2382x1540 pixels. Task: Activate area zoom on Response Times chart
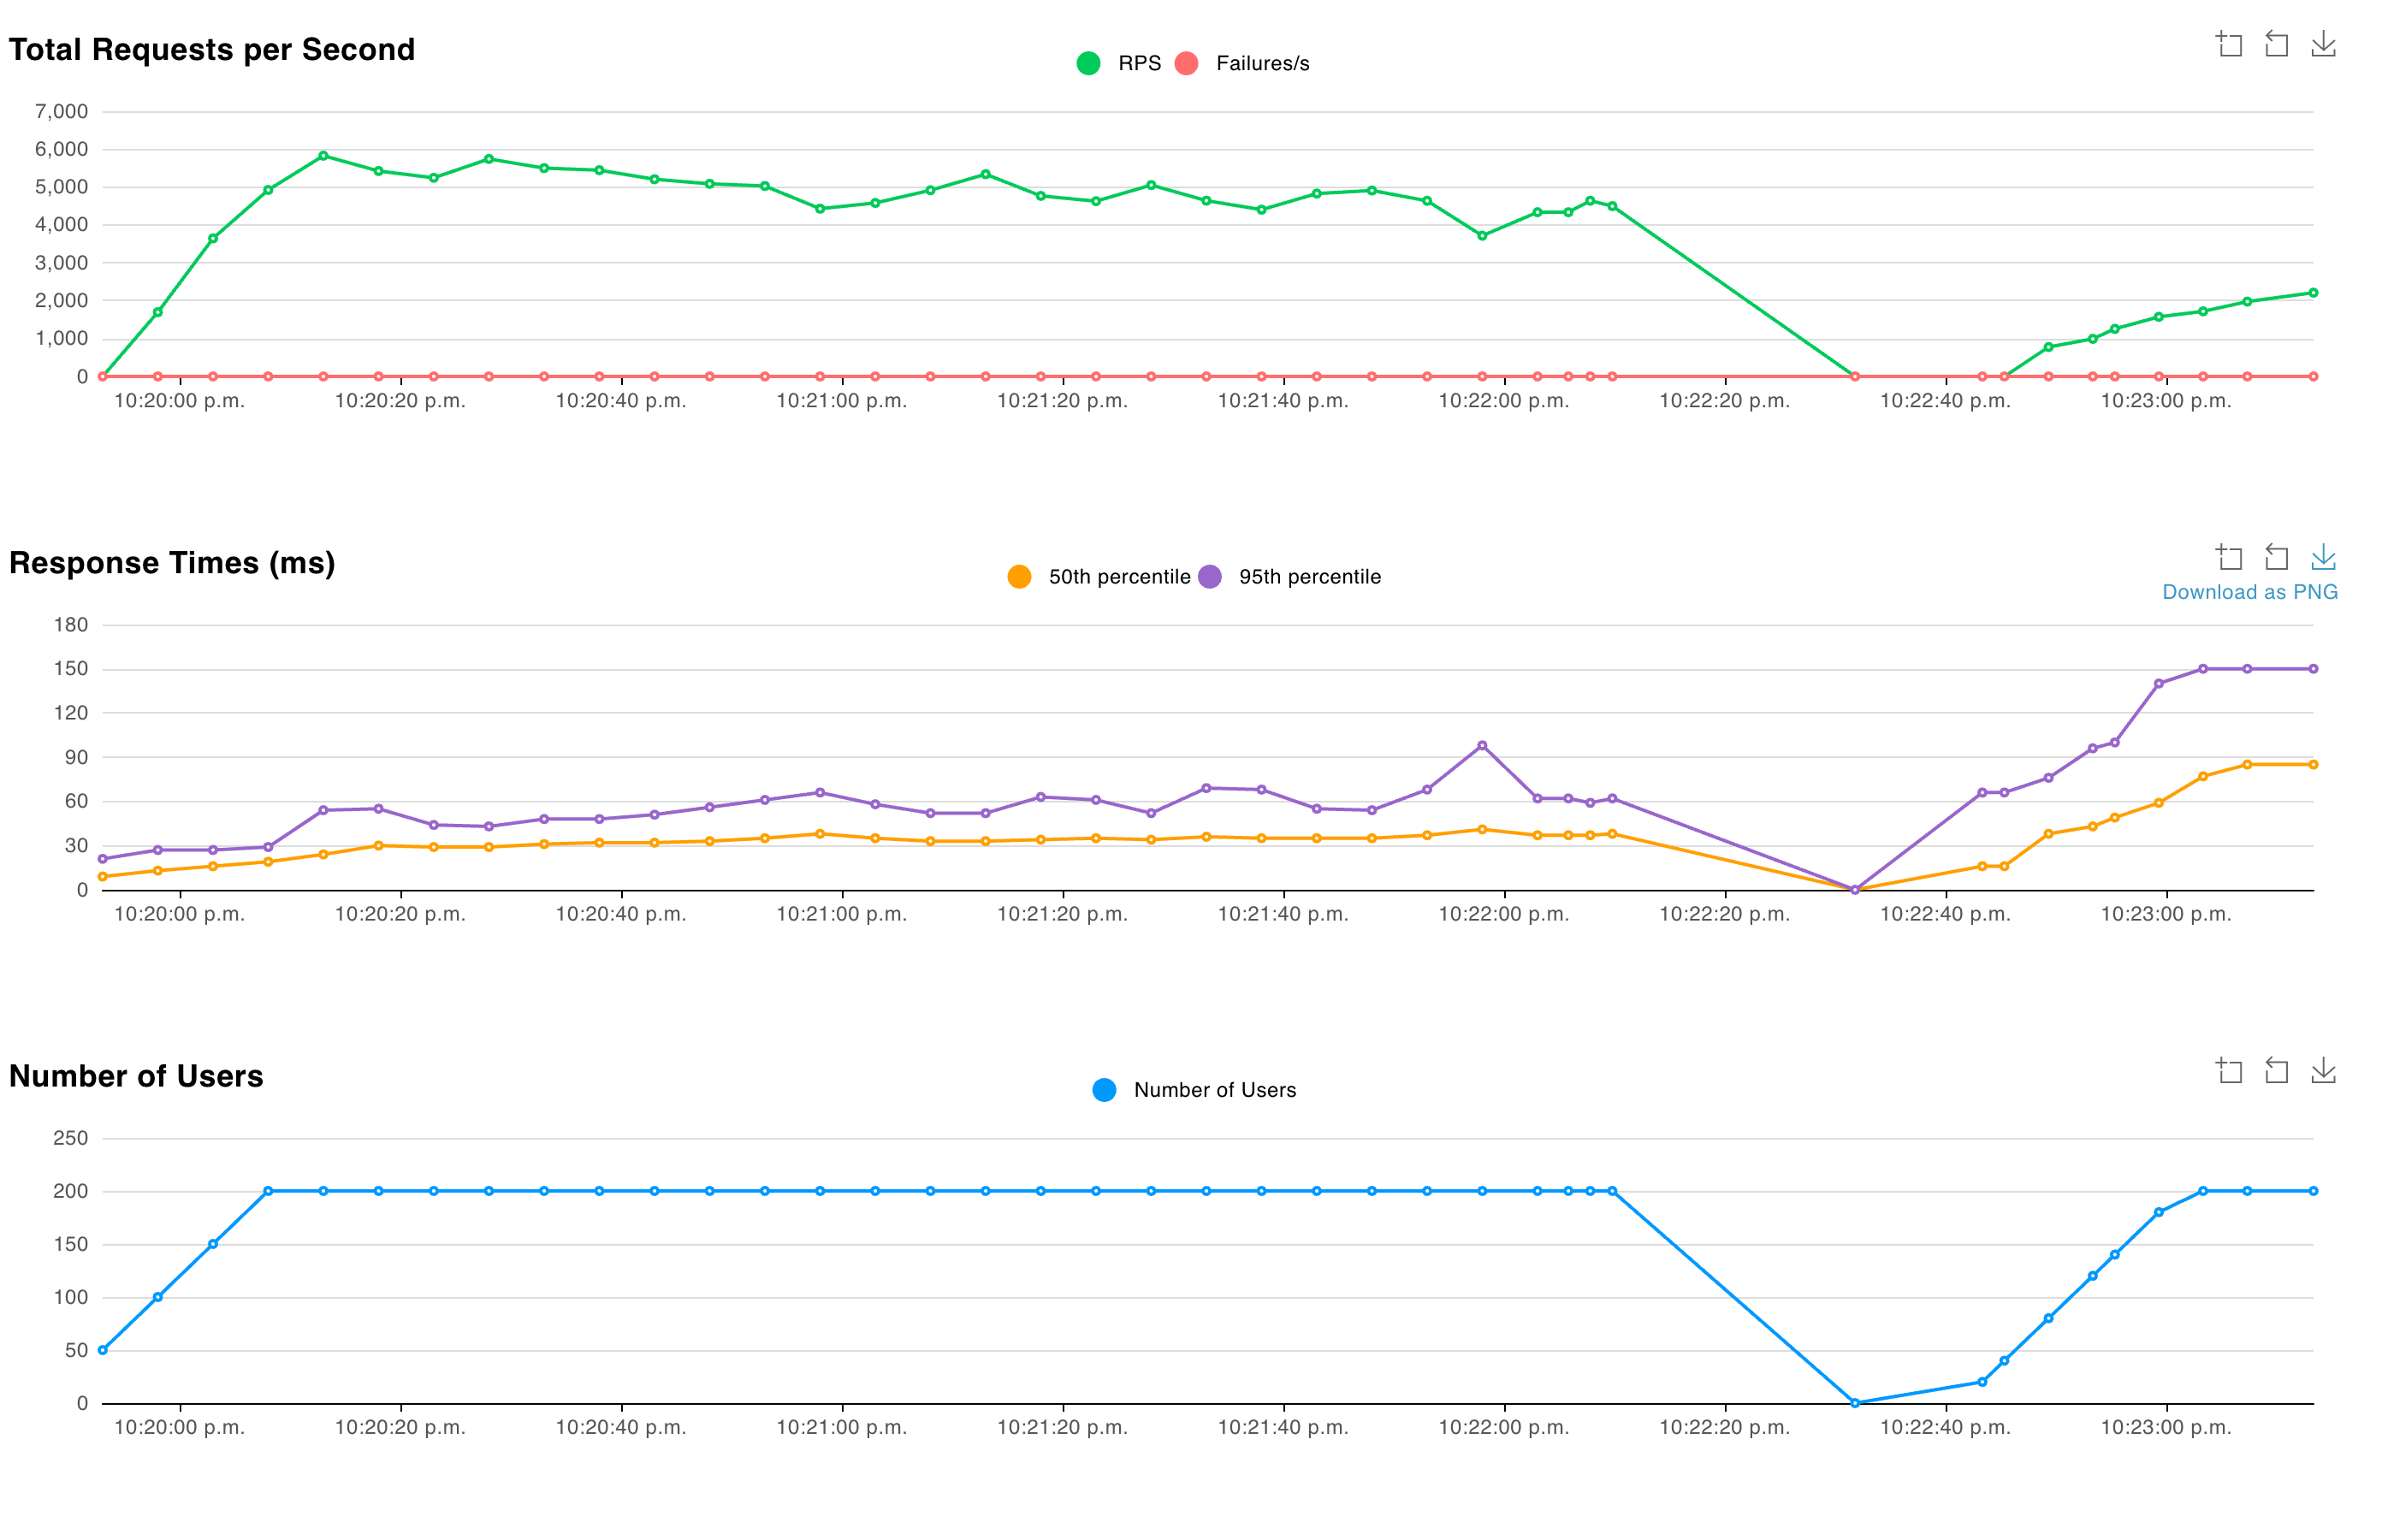tap(2229, 557)
